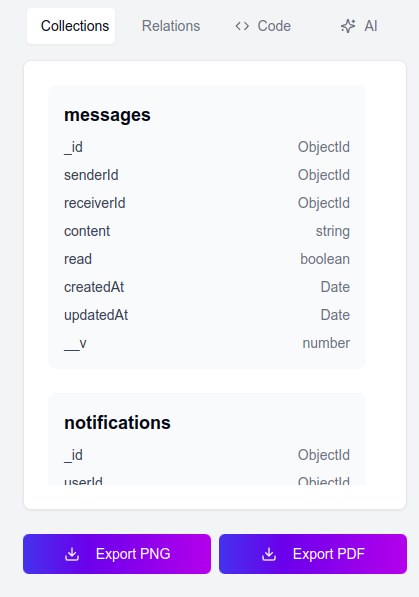Screen dimensions: 419x597
Task: Click the createdAt field in messages
Action: 207,287
